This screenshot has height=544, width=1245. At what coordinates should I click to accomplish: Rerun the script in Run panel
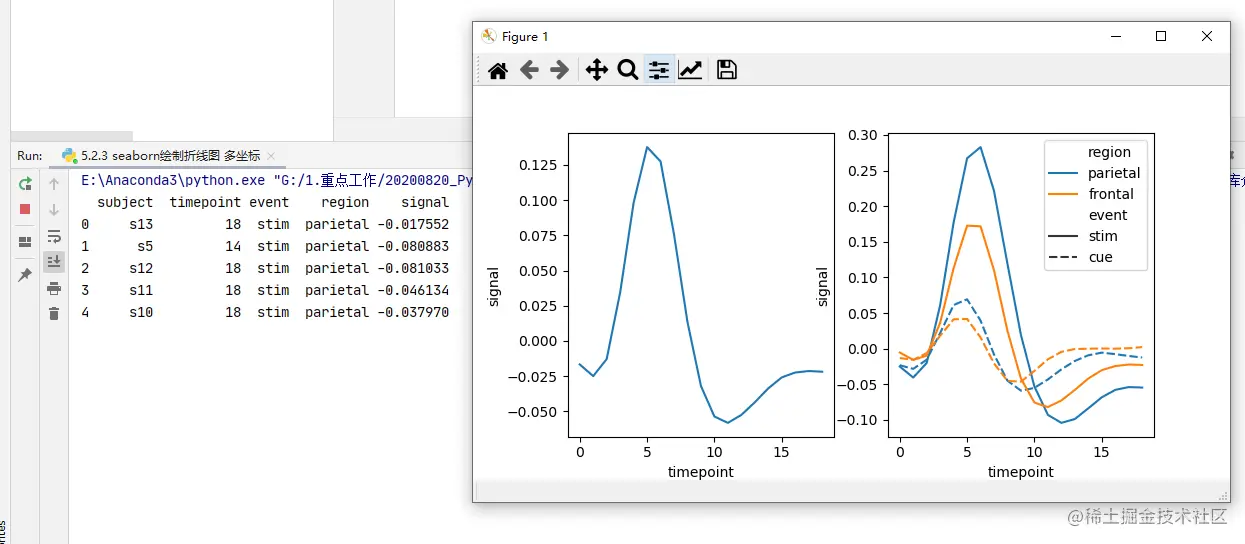coord(25,184)
